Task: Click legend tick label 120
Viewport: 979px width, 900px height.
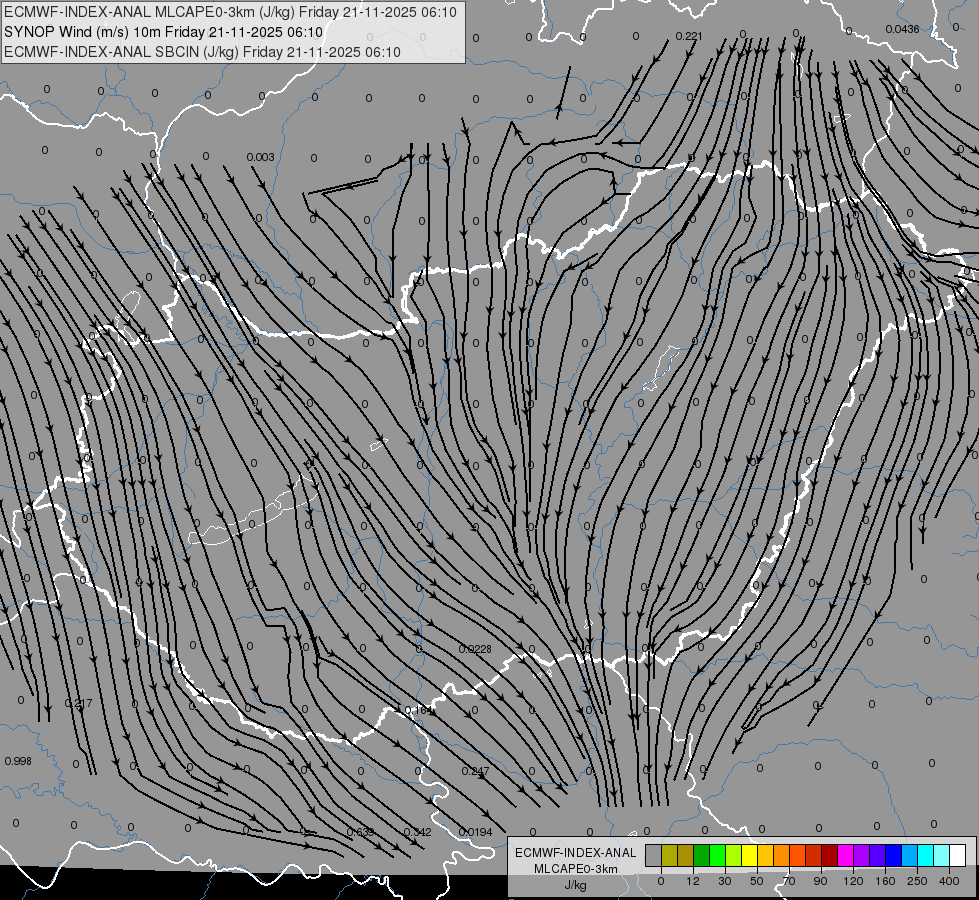Action: point(853,881)
